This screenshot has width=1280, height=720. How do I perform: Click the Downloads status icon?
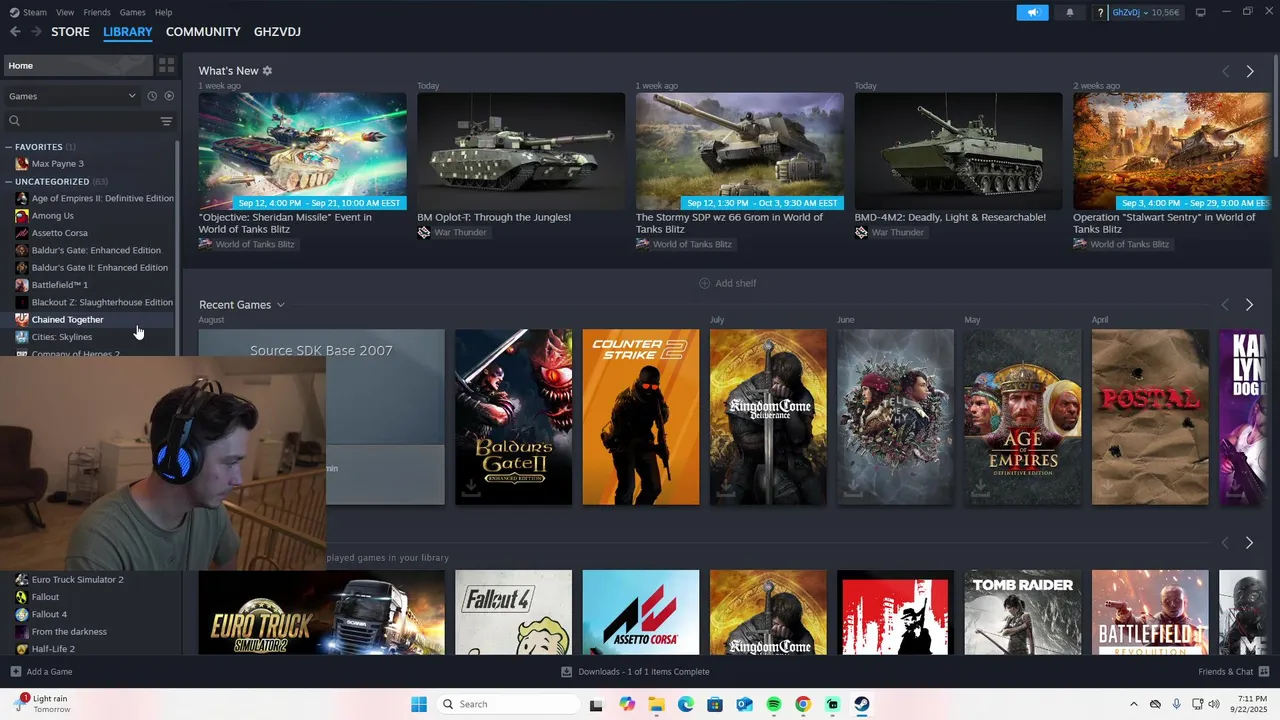566,672
